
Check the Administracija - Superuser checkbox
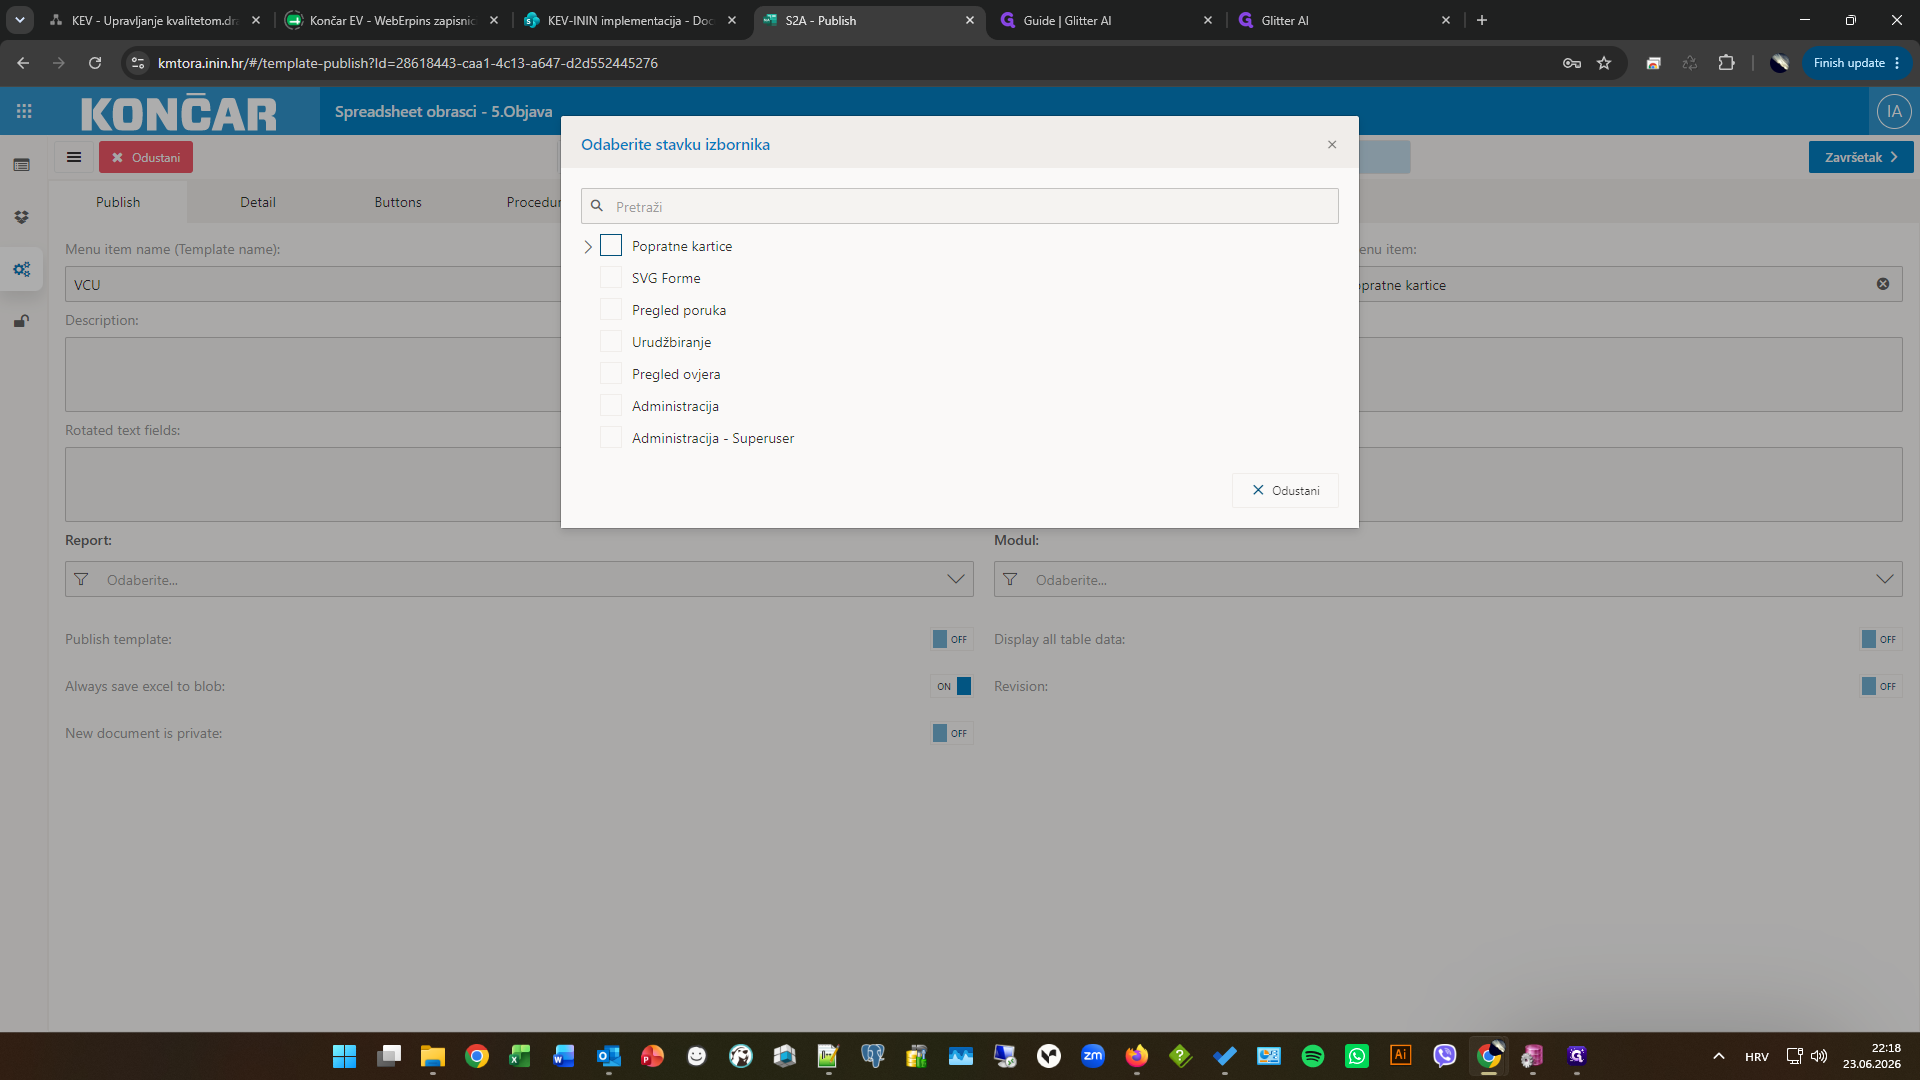pyautogui.click(x=611, y=438)
